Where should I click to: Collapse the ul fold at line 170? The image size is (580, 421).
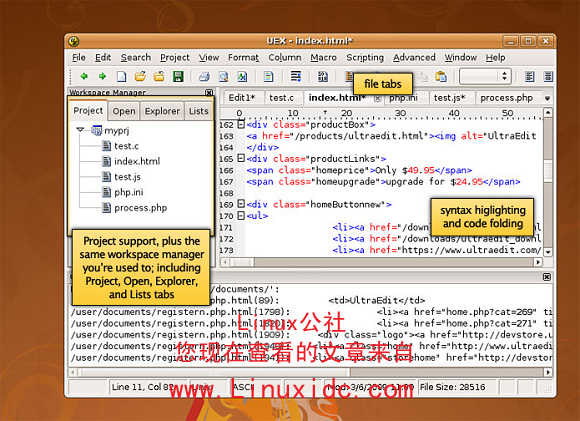(x=241, y=215)
